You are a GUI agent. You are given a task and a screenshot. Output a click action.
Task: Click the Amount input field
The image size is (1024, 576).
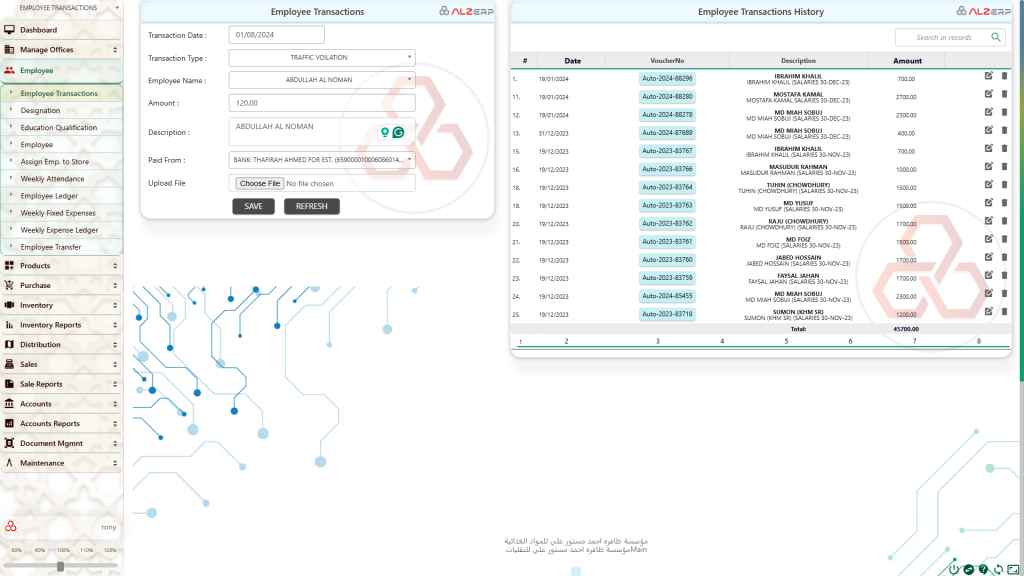(322, 103)
